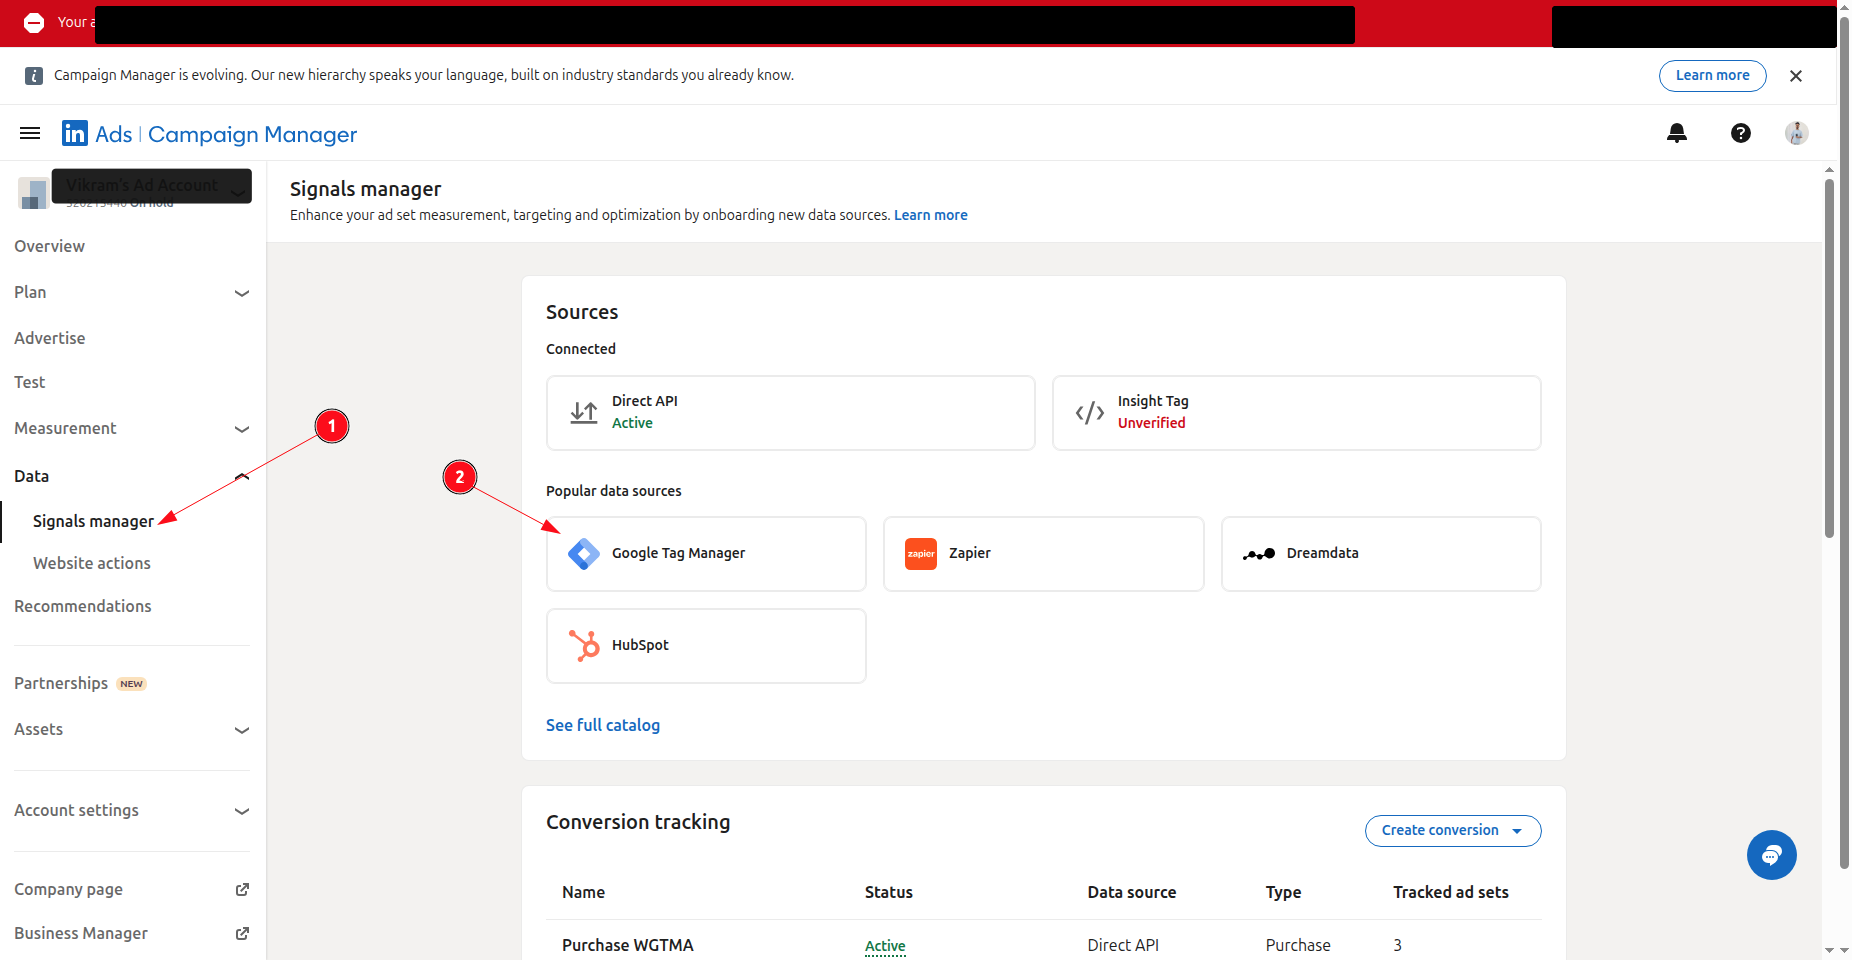Click the Status column header
The height and width of the screenshot is (960, 1852).
tap(889, 892)
